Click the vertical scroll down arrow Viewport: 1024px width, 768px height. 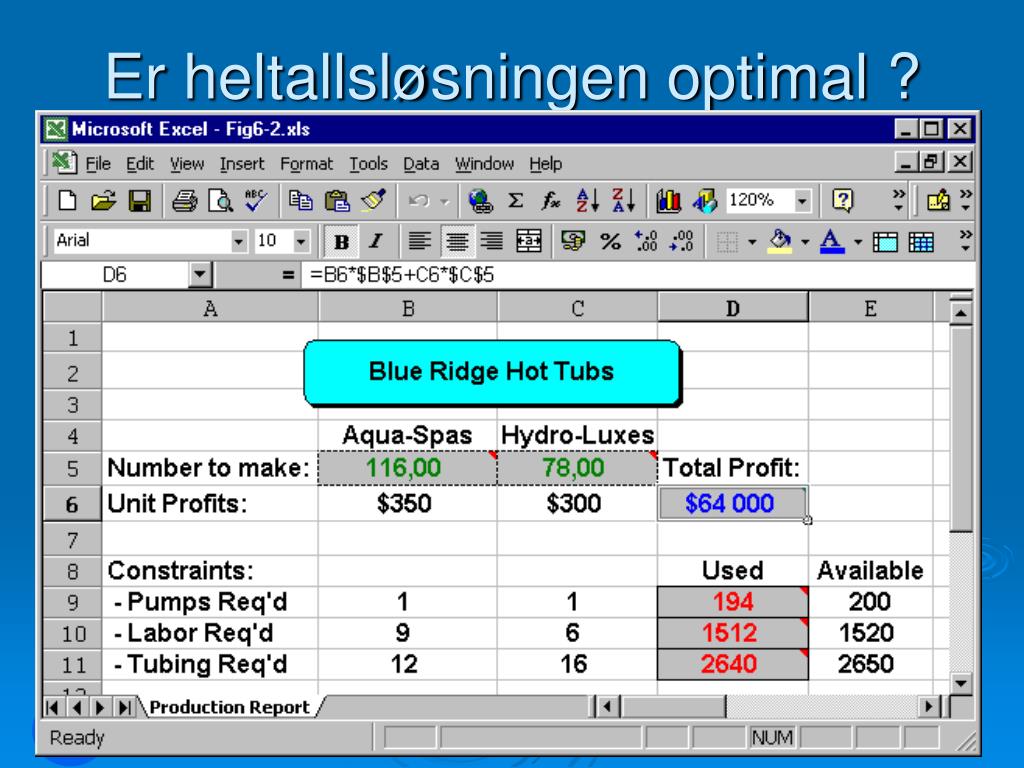(961, 683)
